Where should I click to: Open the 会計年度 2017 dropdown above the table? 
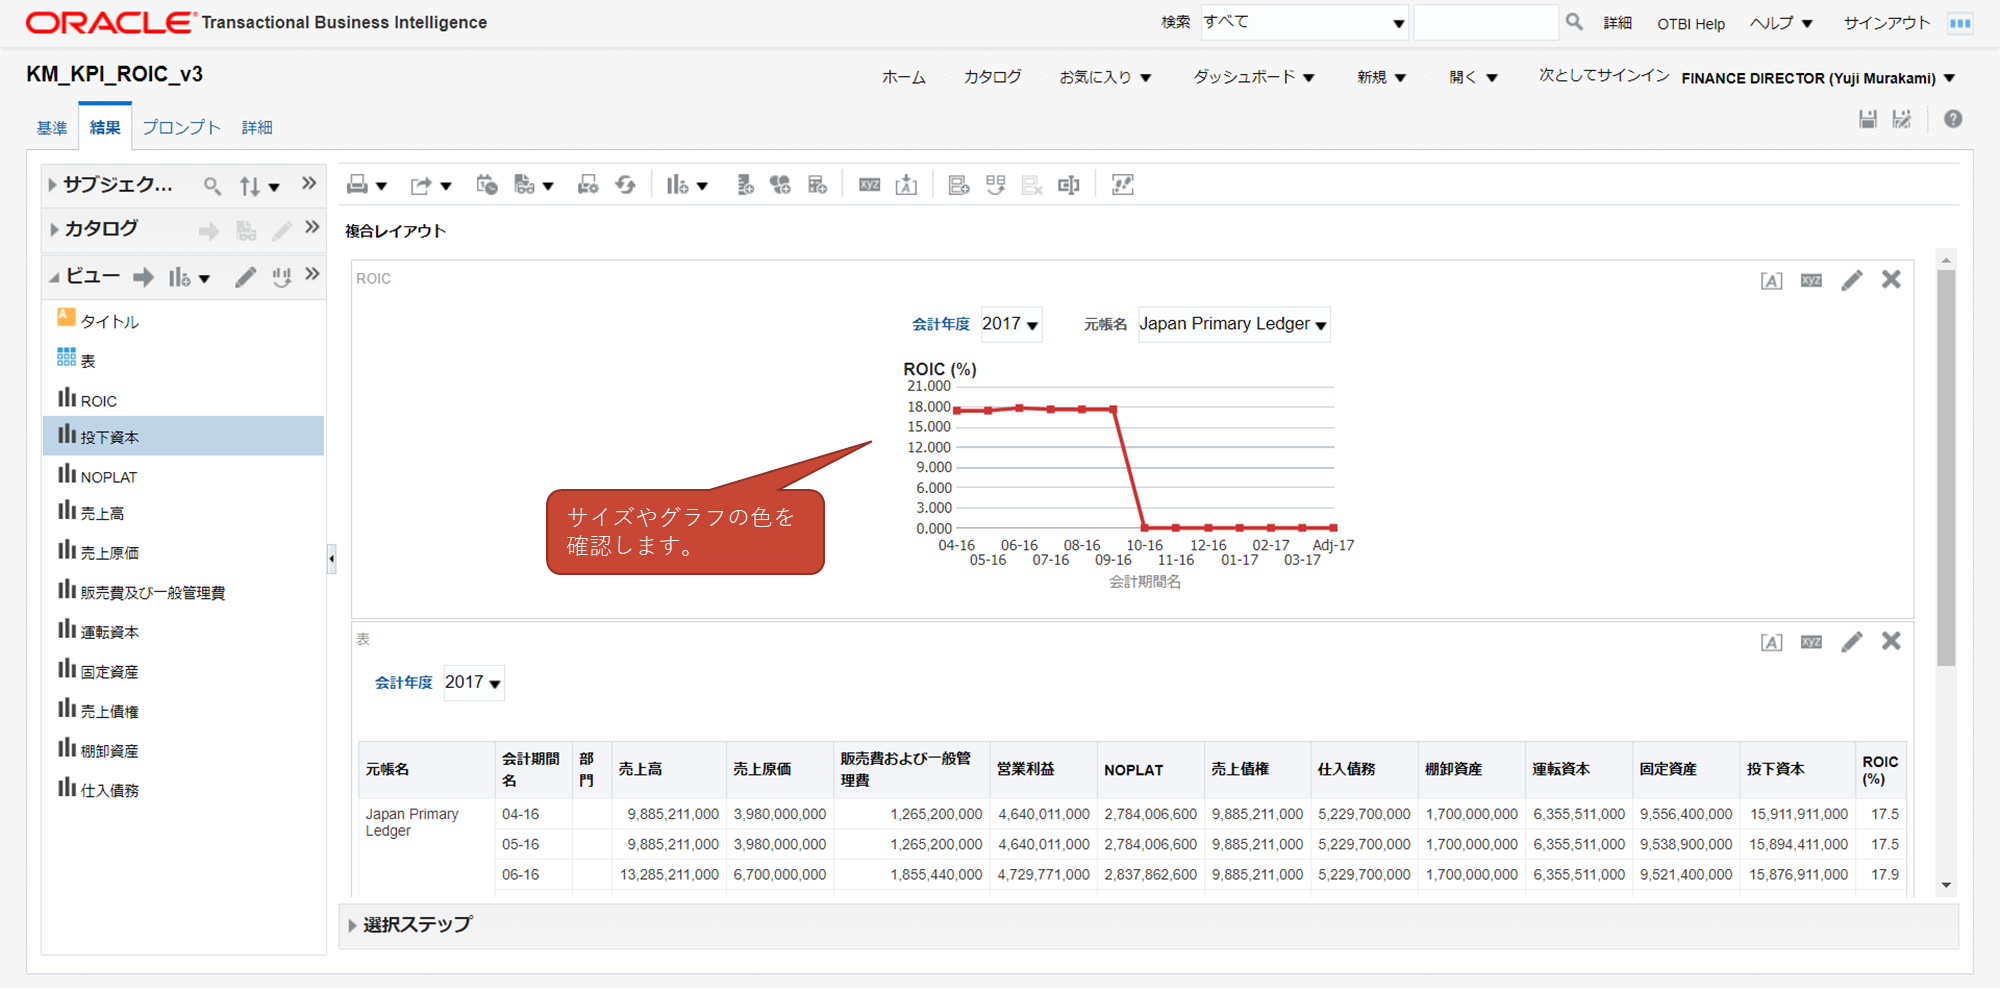[x=473, y=683]
